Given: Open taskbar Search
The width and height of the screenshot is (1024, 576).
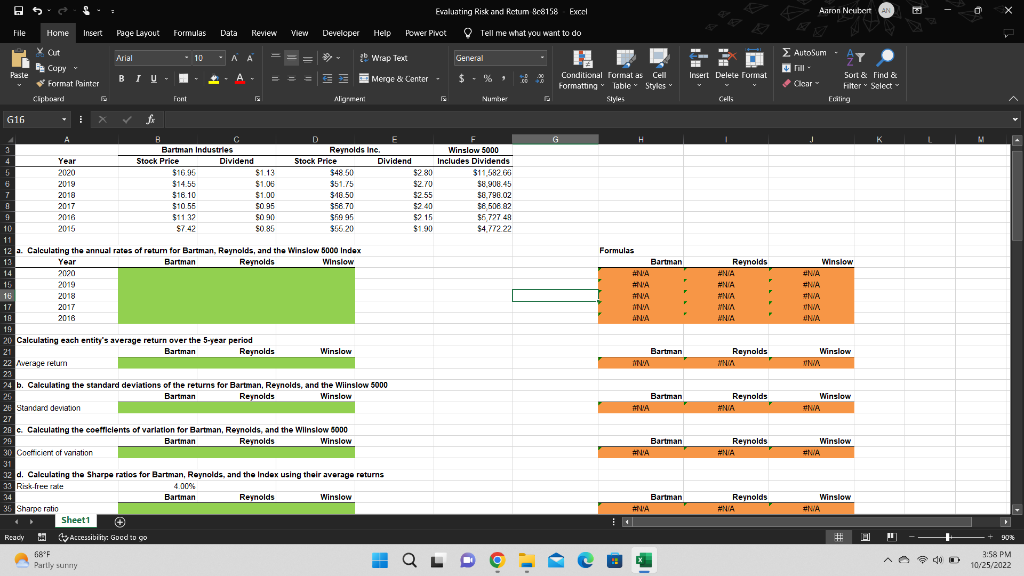Looking at the screenshot, I should [x=409, y=560].
